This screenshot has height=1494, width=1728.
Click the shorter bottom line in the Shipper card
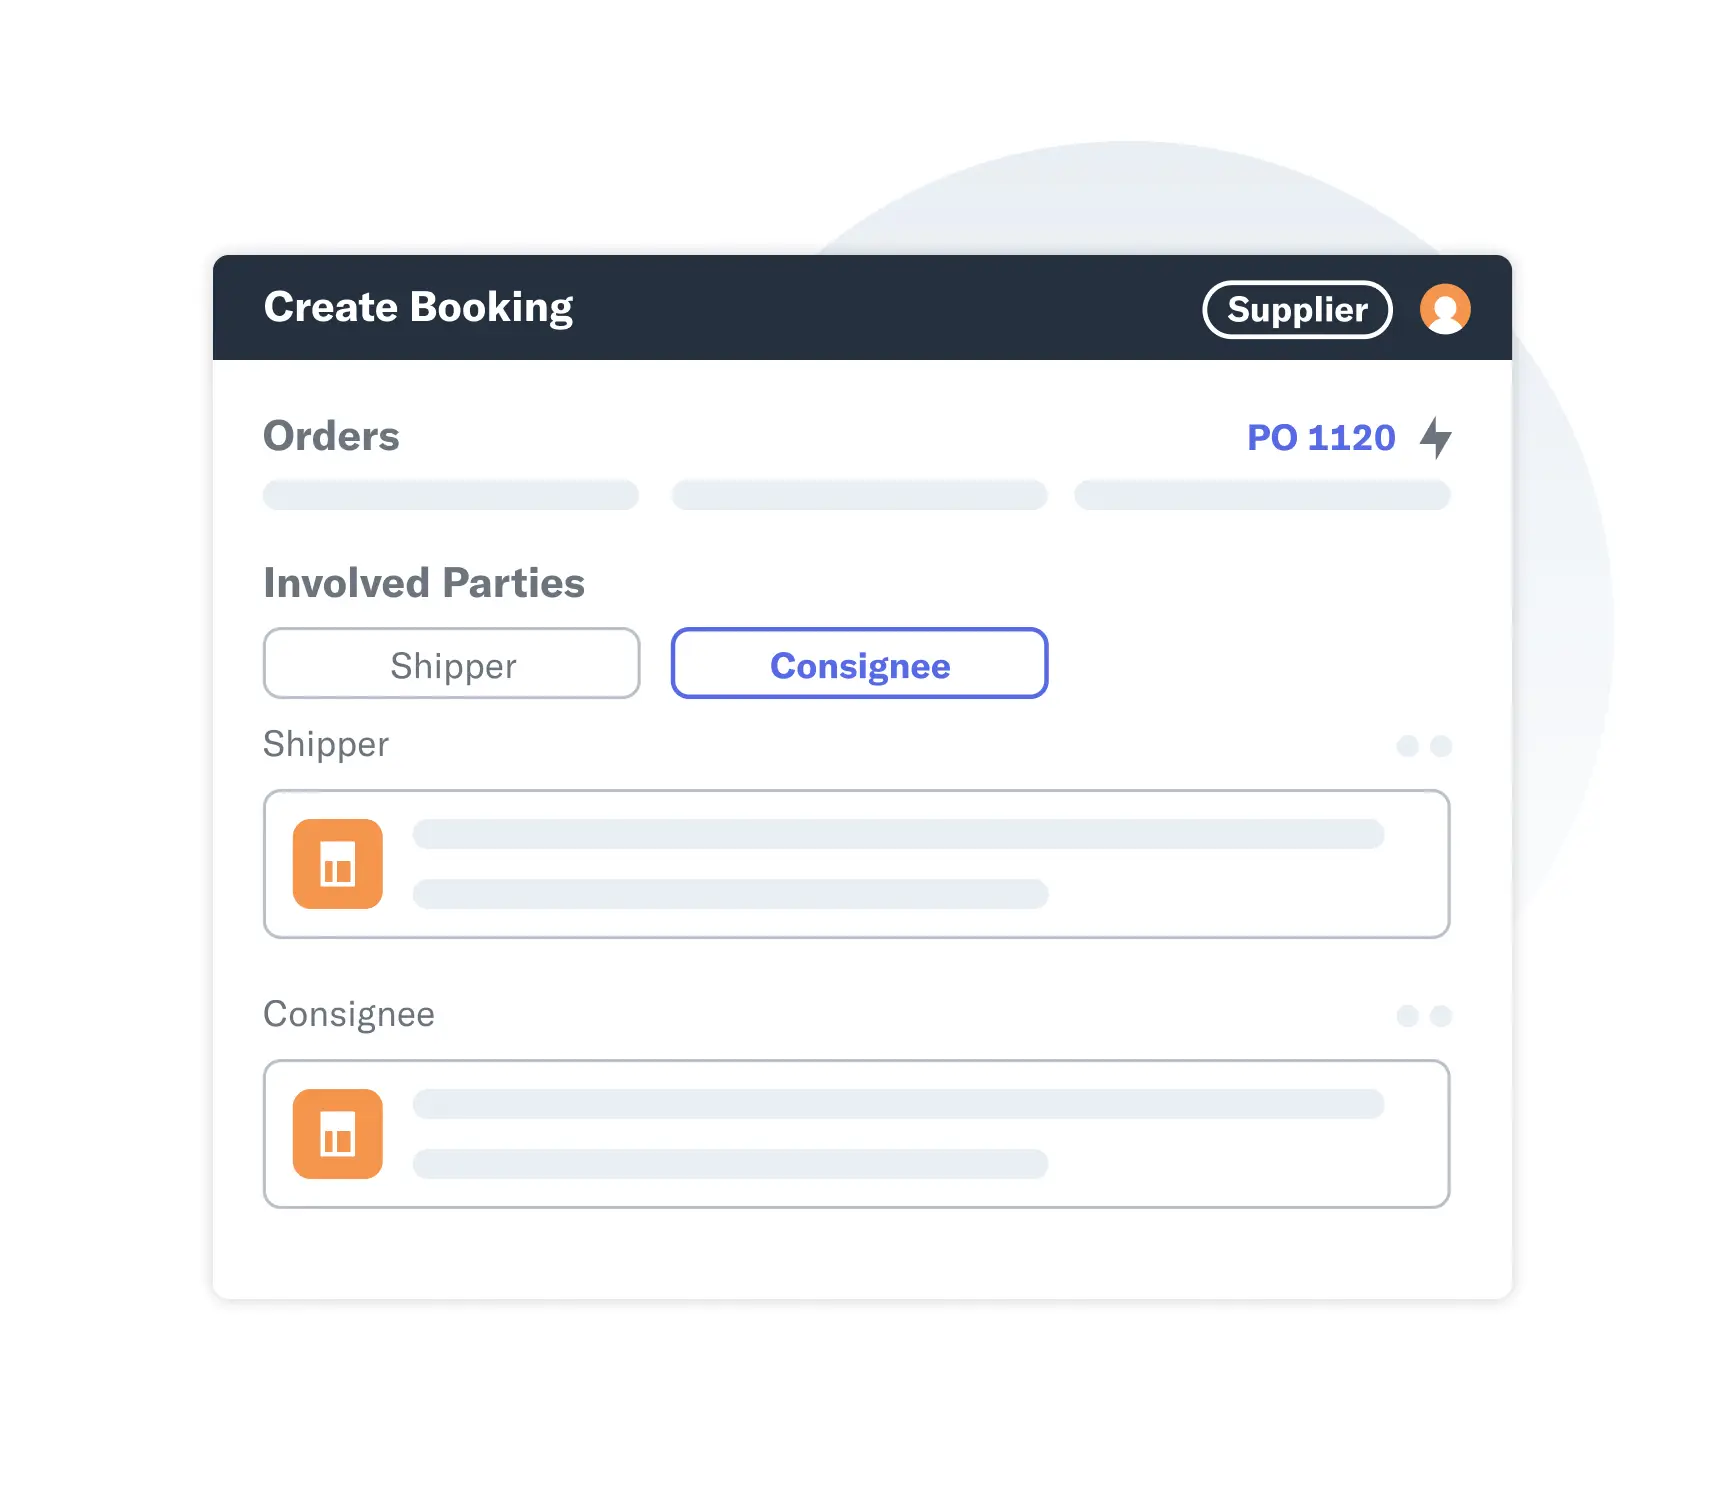731,894
